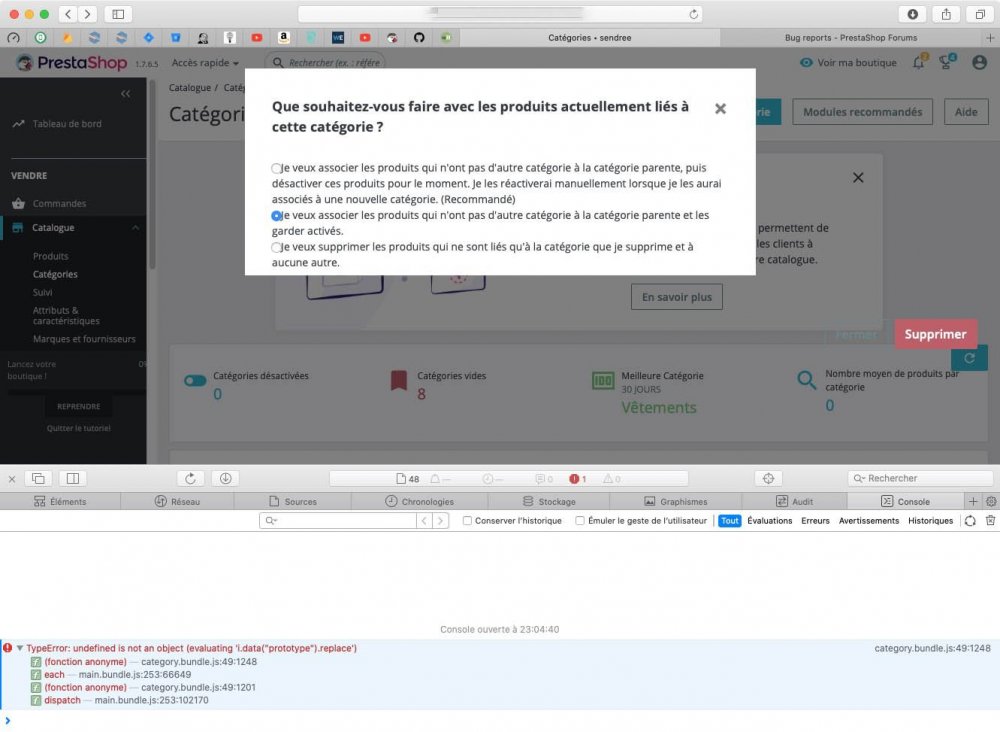
Task: Select option to keep products activated
Action: pyautogui.click(x=276, y=216)
